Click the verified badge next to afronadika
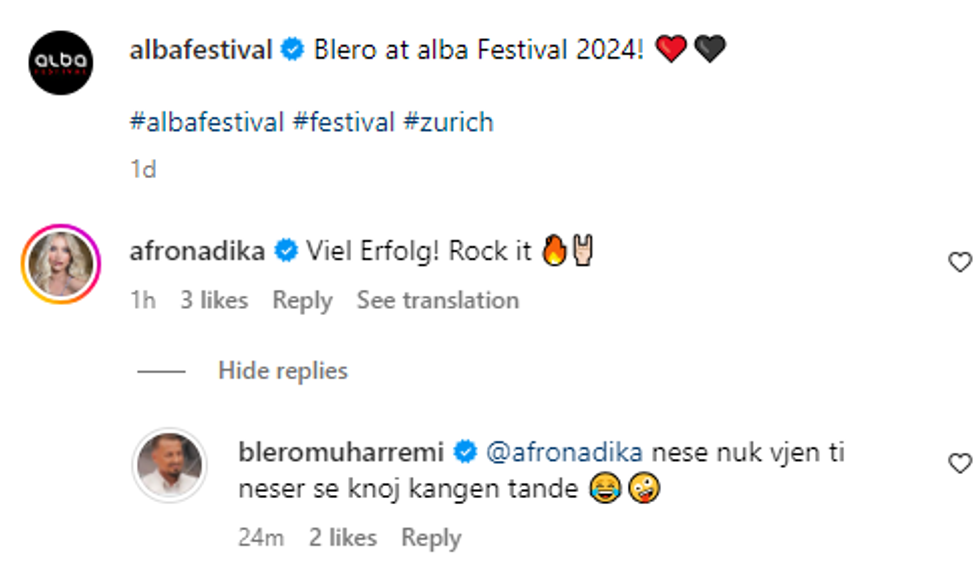Screen dimensions: 980x576 tap(285, 252)
